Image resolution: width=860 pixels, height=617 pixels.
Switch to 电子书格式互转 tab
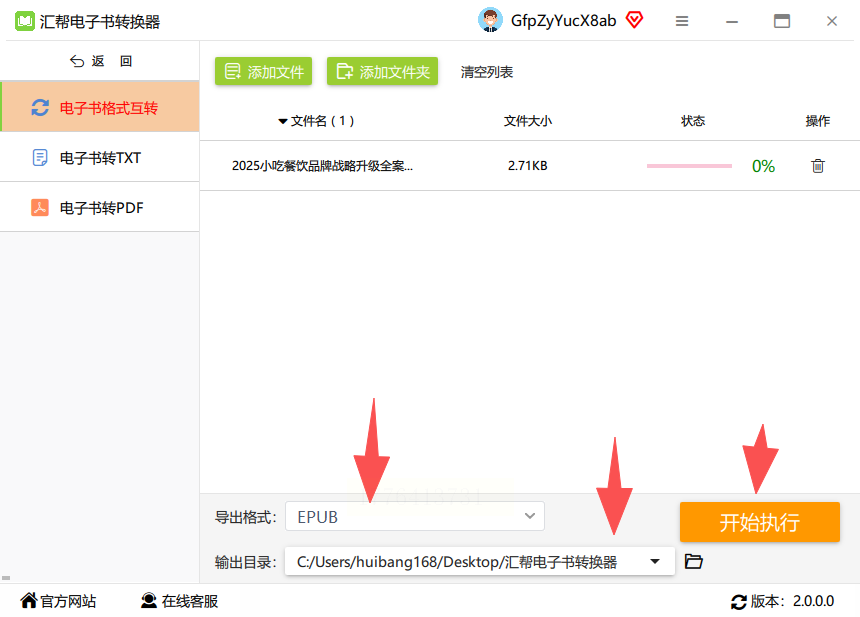pyautogui.click(x=100, y=107)
